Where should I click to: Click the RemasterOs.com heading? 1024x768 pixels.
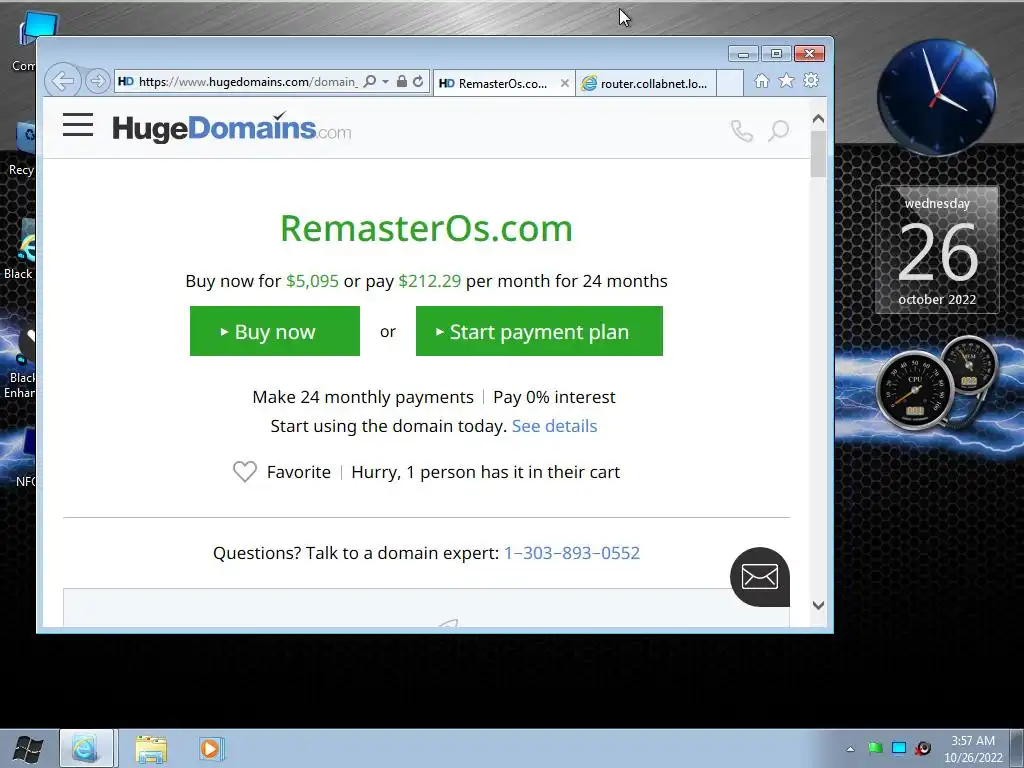[x=426, y=228]
